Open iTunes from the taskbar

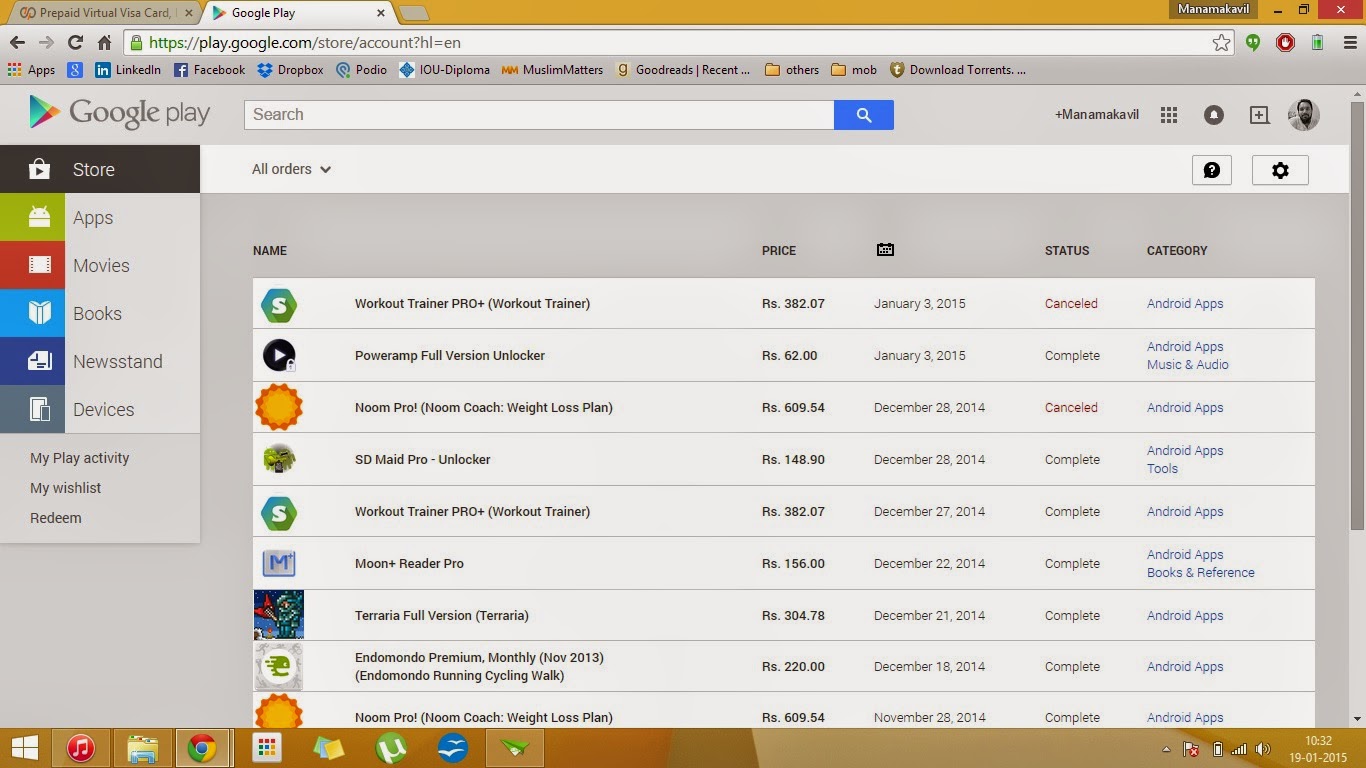[80, 748]
